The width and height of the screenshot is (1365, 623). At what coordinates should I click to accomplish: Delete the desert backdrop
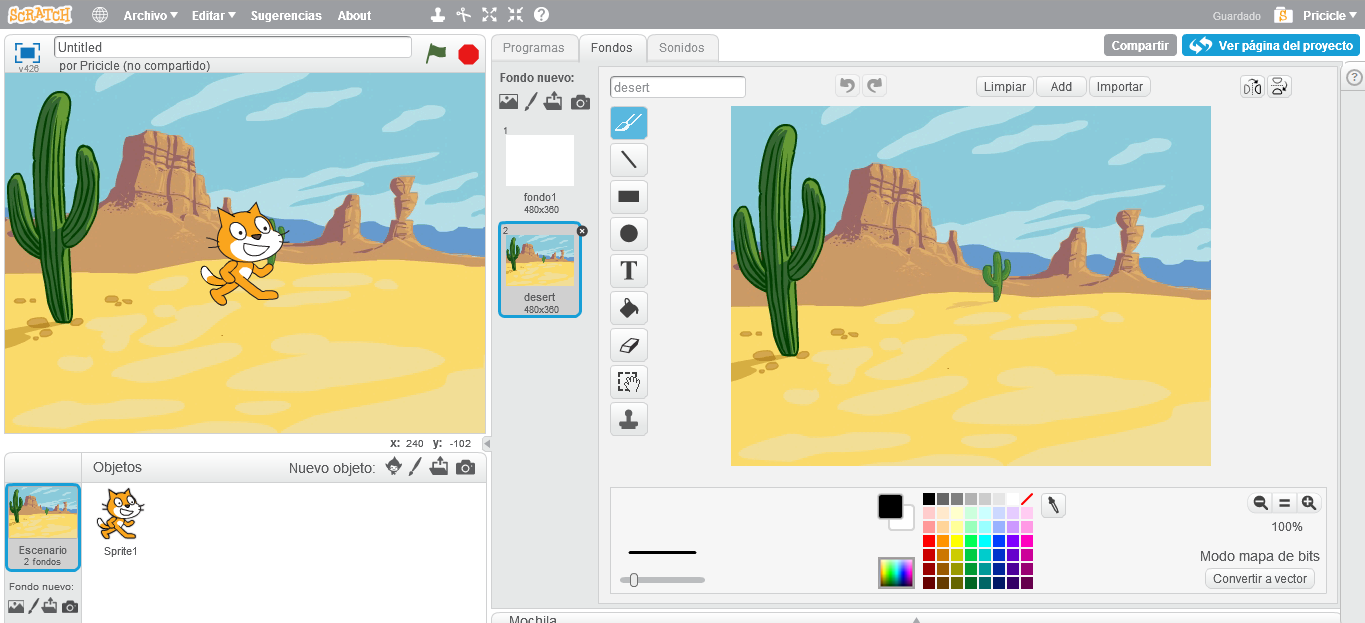click(x=582, y=230)
